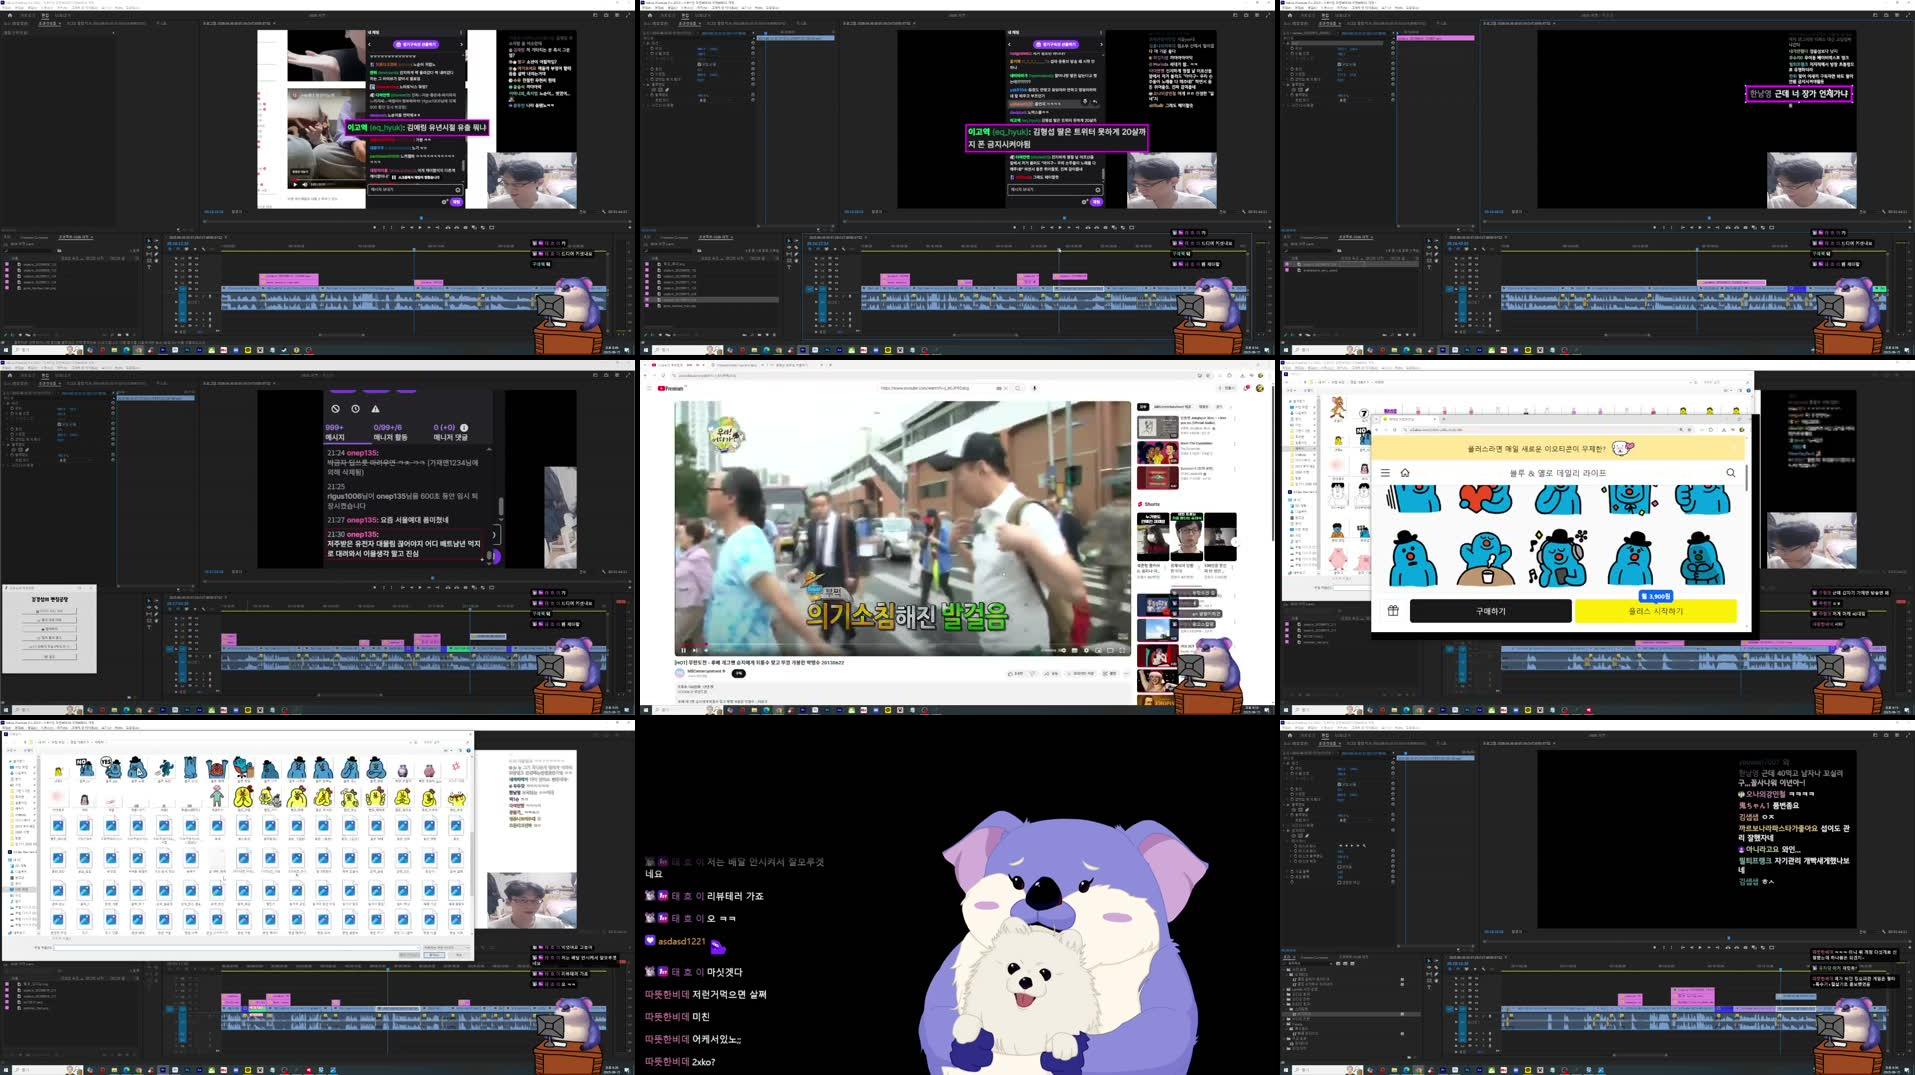Screen dimensions: 1915x1075
Task: Click search magnifier in the emoticon shop header
Action: point(1731,473)
